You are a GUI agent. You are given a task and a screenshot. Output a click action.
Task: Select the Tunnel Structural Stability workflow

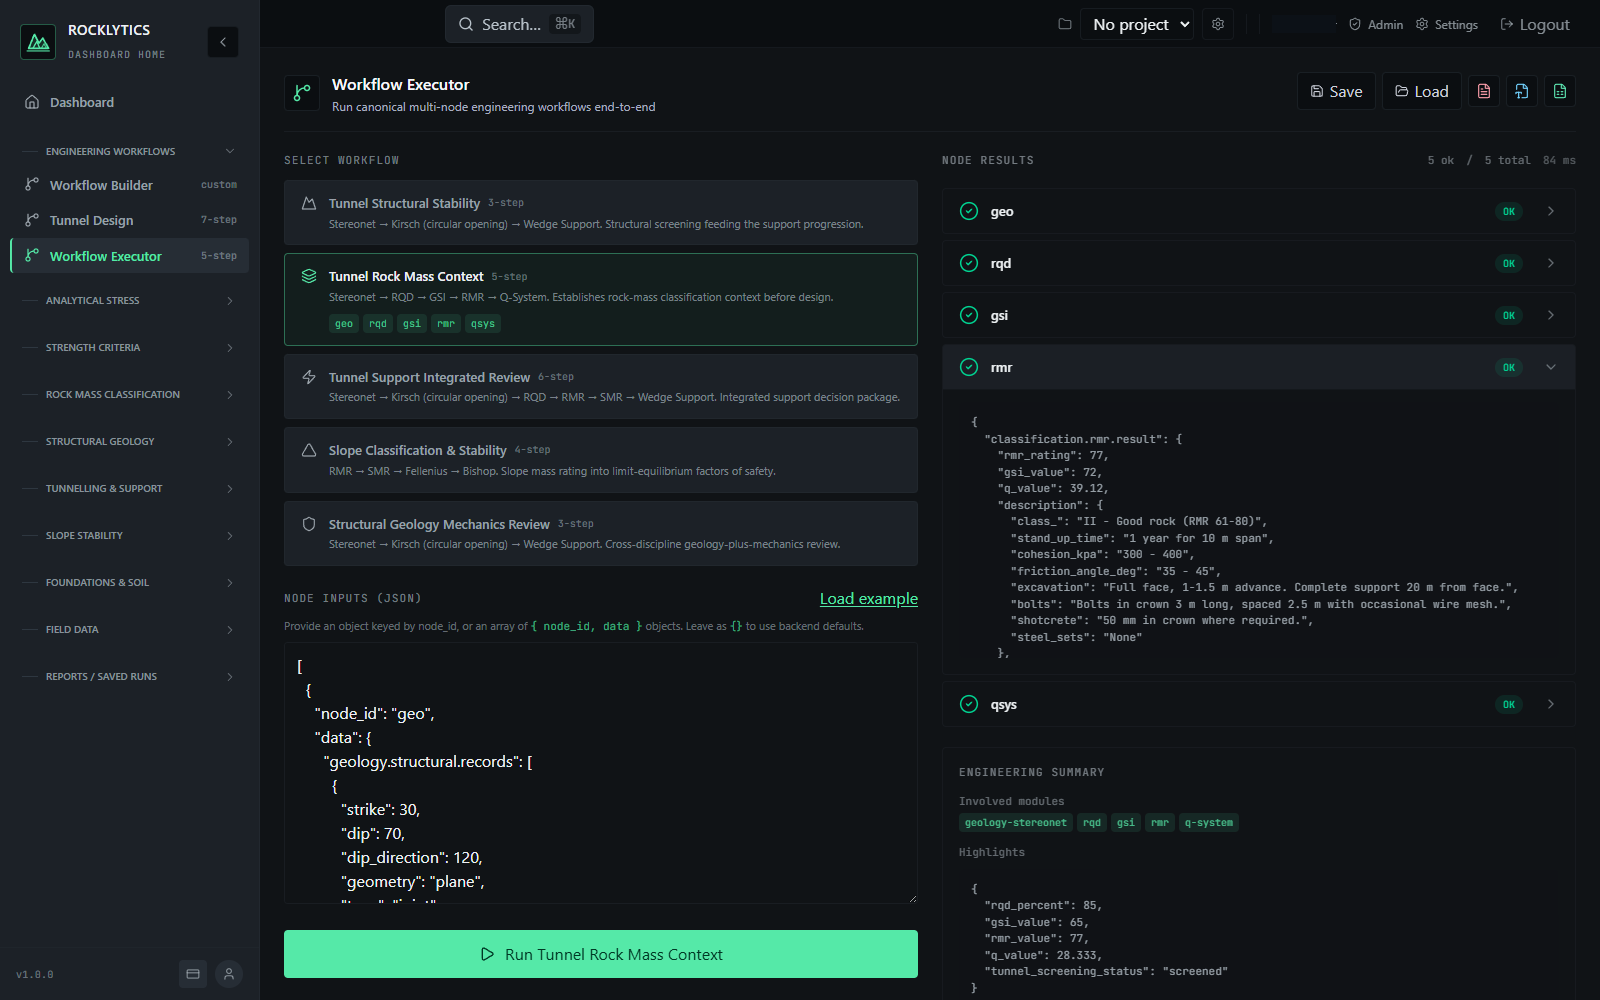(601, 212)
